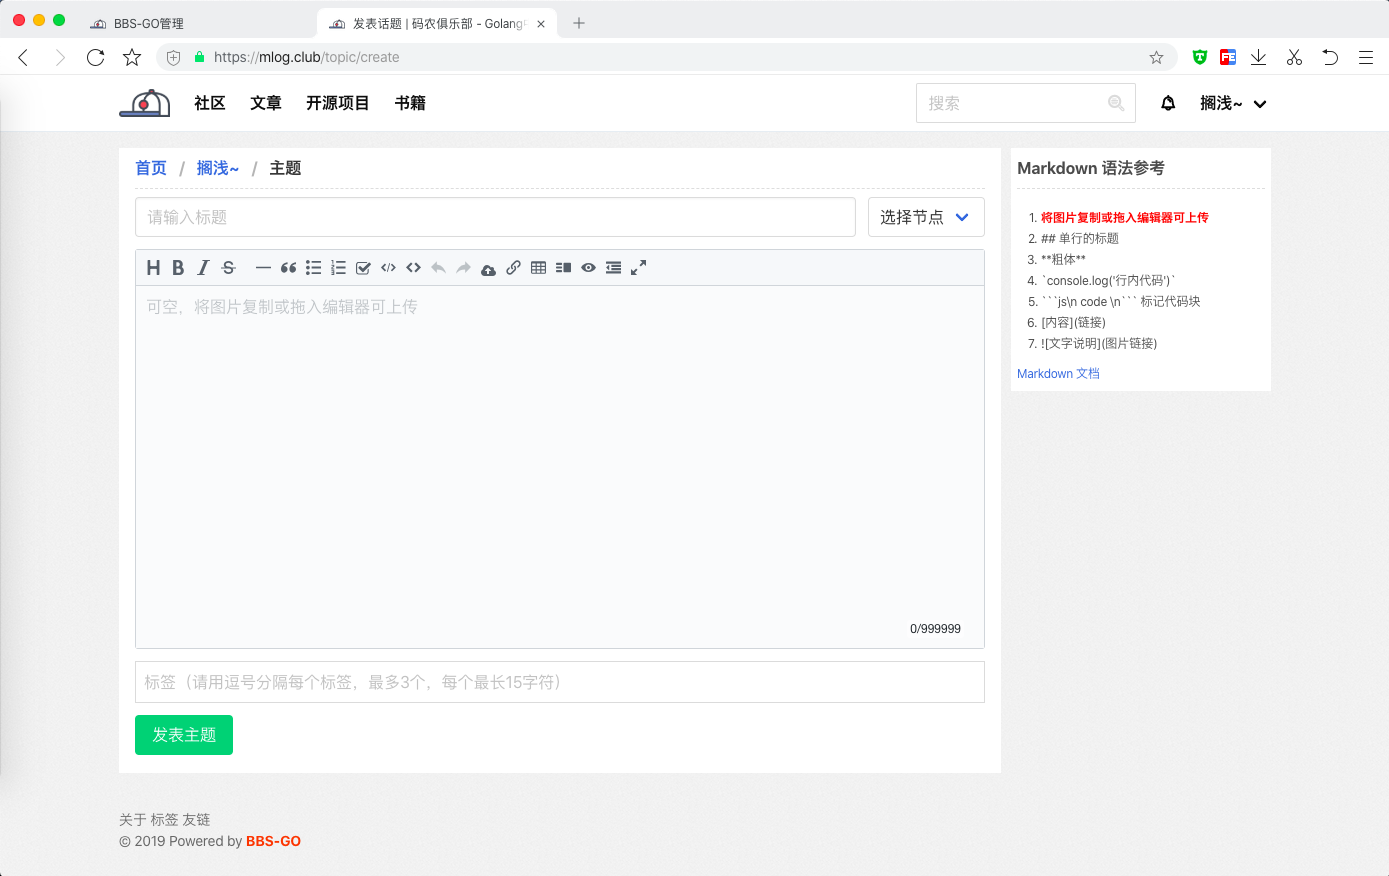Screen dimensions: 1389x876
Task: Open the 文章 articles menu
Action: pyautogui.click(x=266, y=103)
